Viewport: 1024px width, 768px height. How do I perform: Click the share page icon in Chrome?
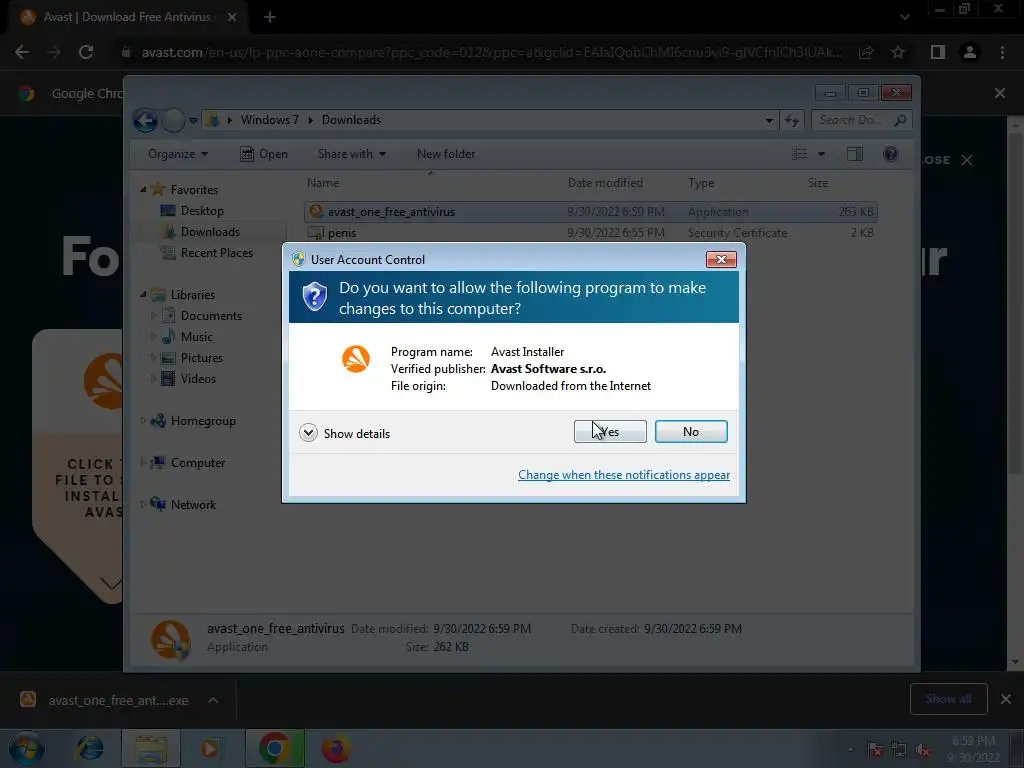(866, 52)
